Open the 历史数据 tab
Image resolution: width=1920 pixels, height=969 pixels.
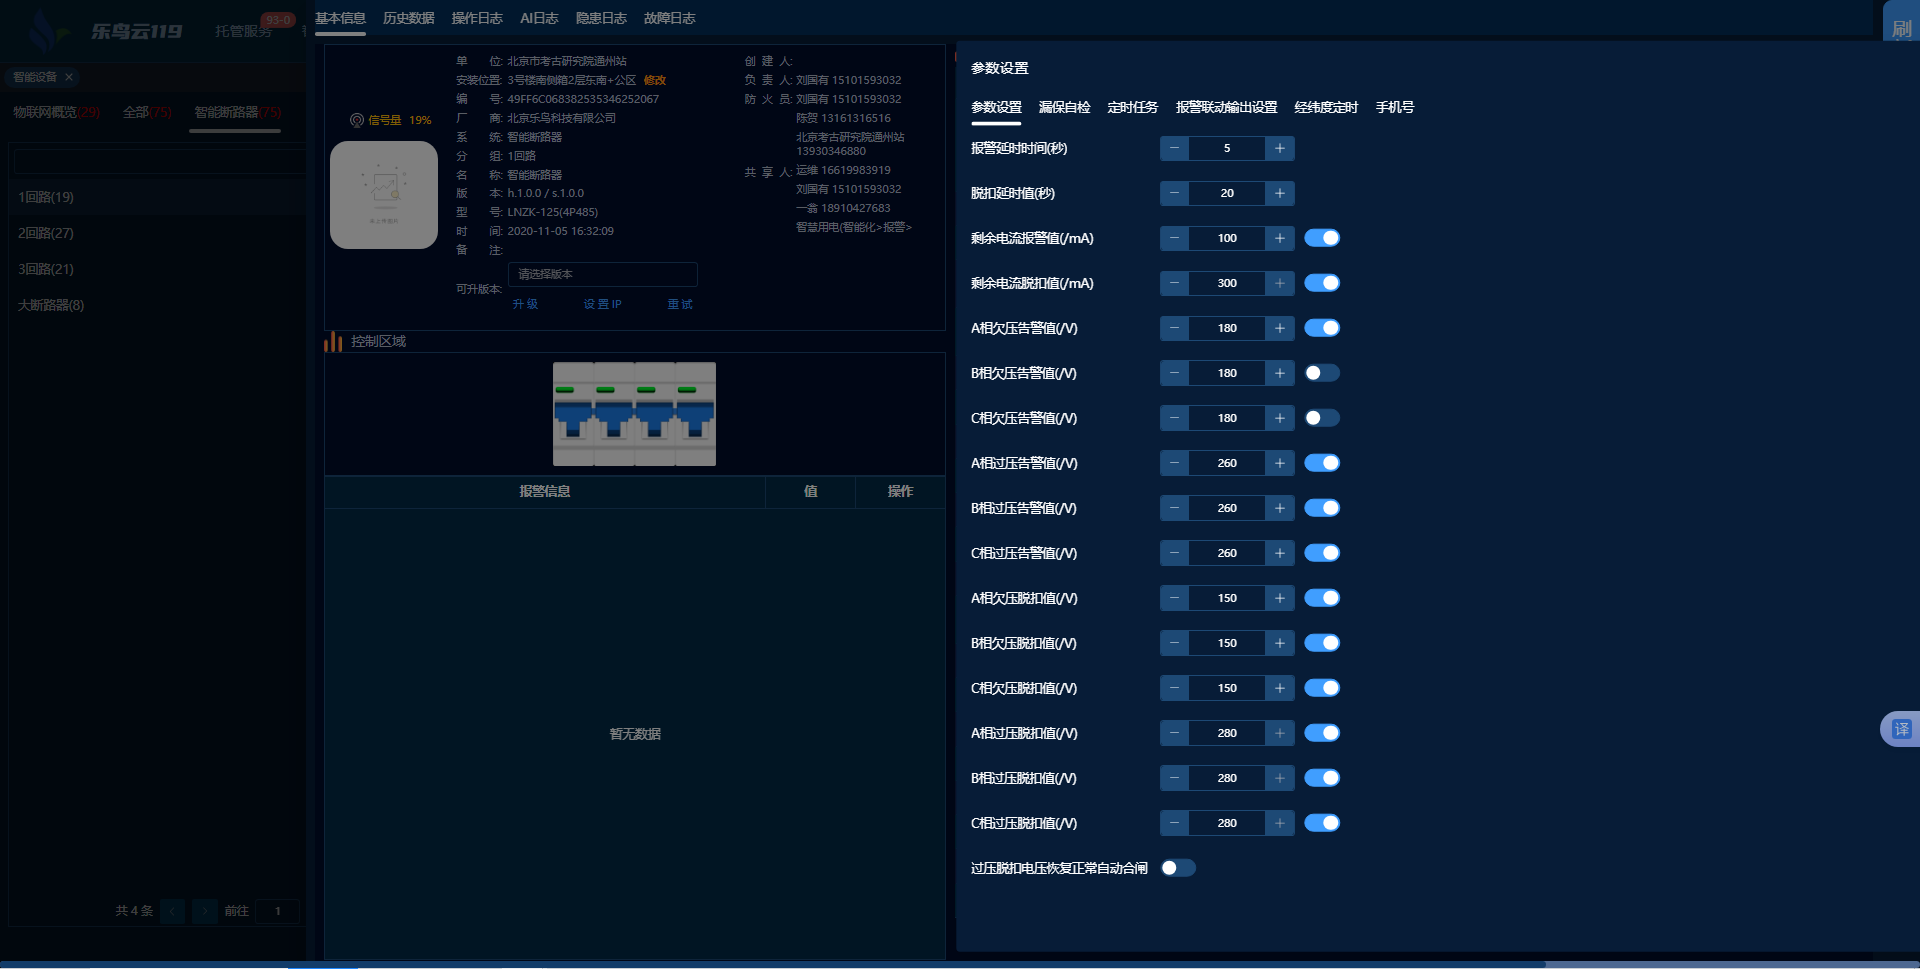[x=408, y=18]
